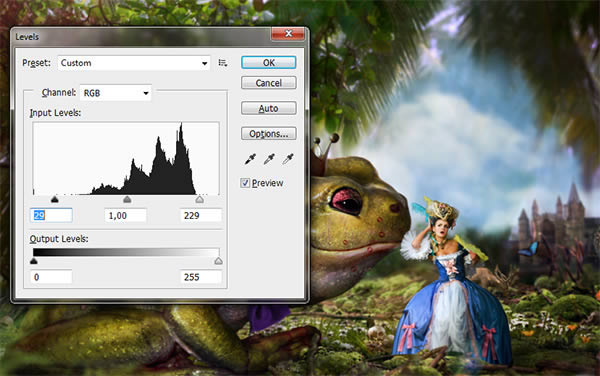
Task: Click the input highlights slider handle
Action: pyautogui.click(x=199, y=199)
